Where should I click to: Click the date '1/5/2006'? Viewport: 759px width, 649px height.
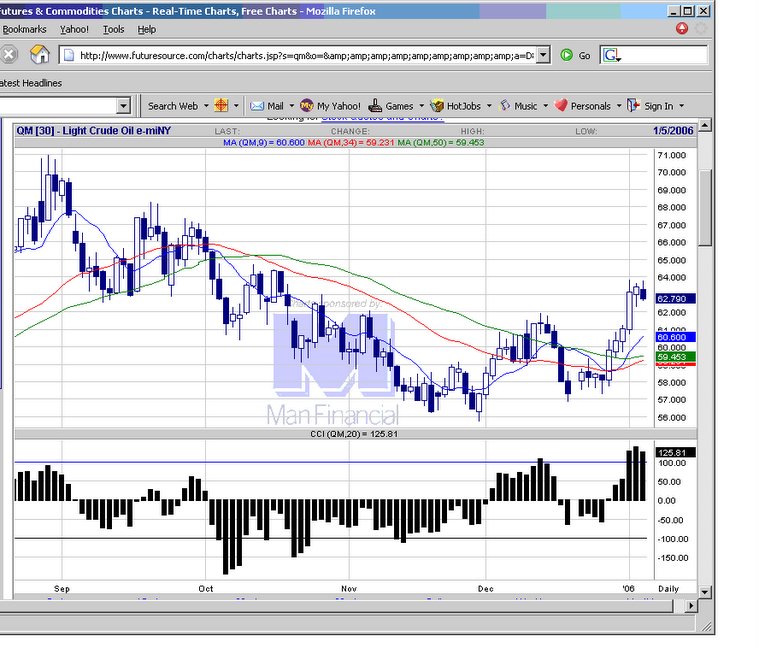[x=673, y=131]
